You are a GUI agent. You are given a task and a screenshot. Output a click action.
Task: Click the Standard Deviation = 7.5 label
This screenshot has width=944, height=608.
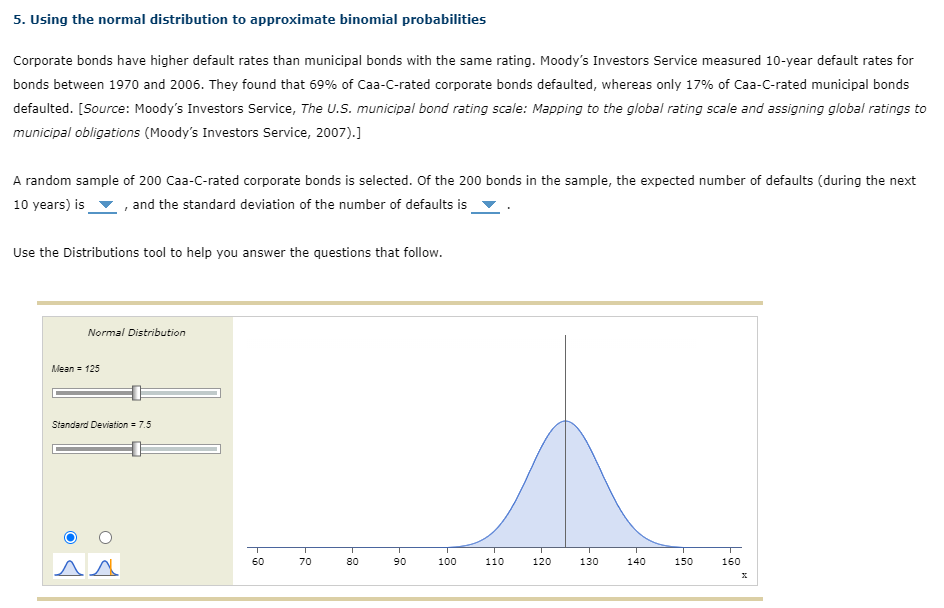point(99,424)
